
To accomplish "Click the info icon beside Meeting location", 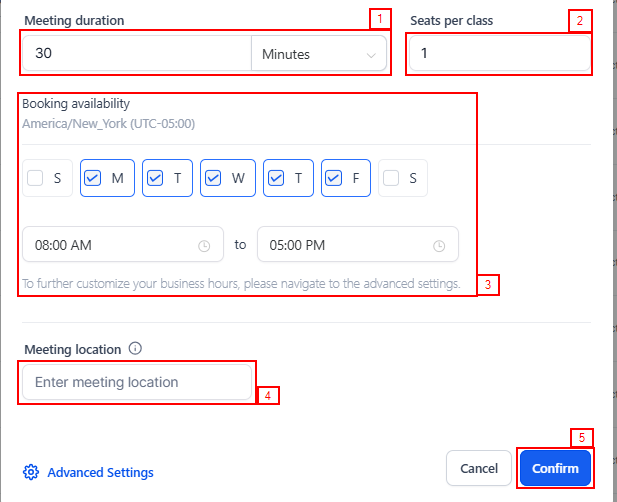I will tap(136, 350).
